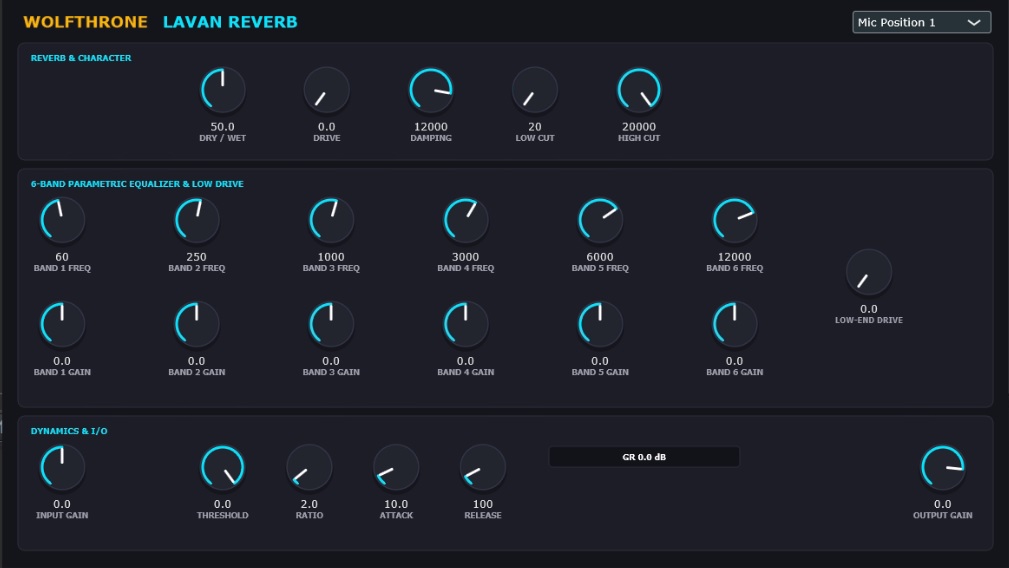The height and width of the screenshot is (568, 1009).
Task: Click the Band 1 Freq knob
Action: tap(62, 220)
